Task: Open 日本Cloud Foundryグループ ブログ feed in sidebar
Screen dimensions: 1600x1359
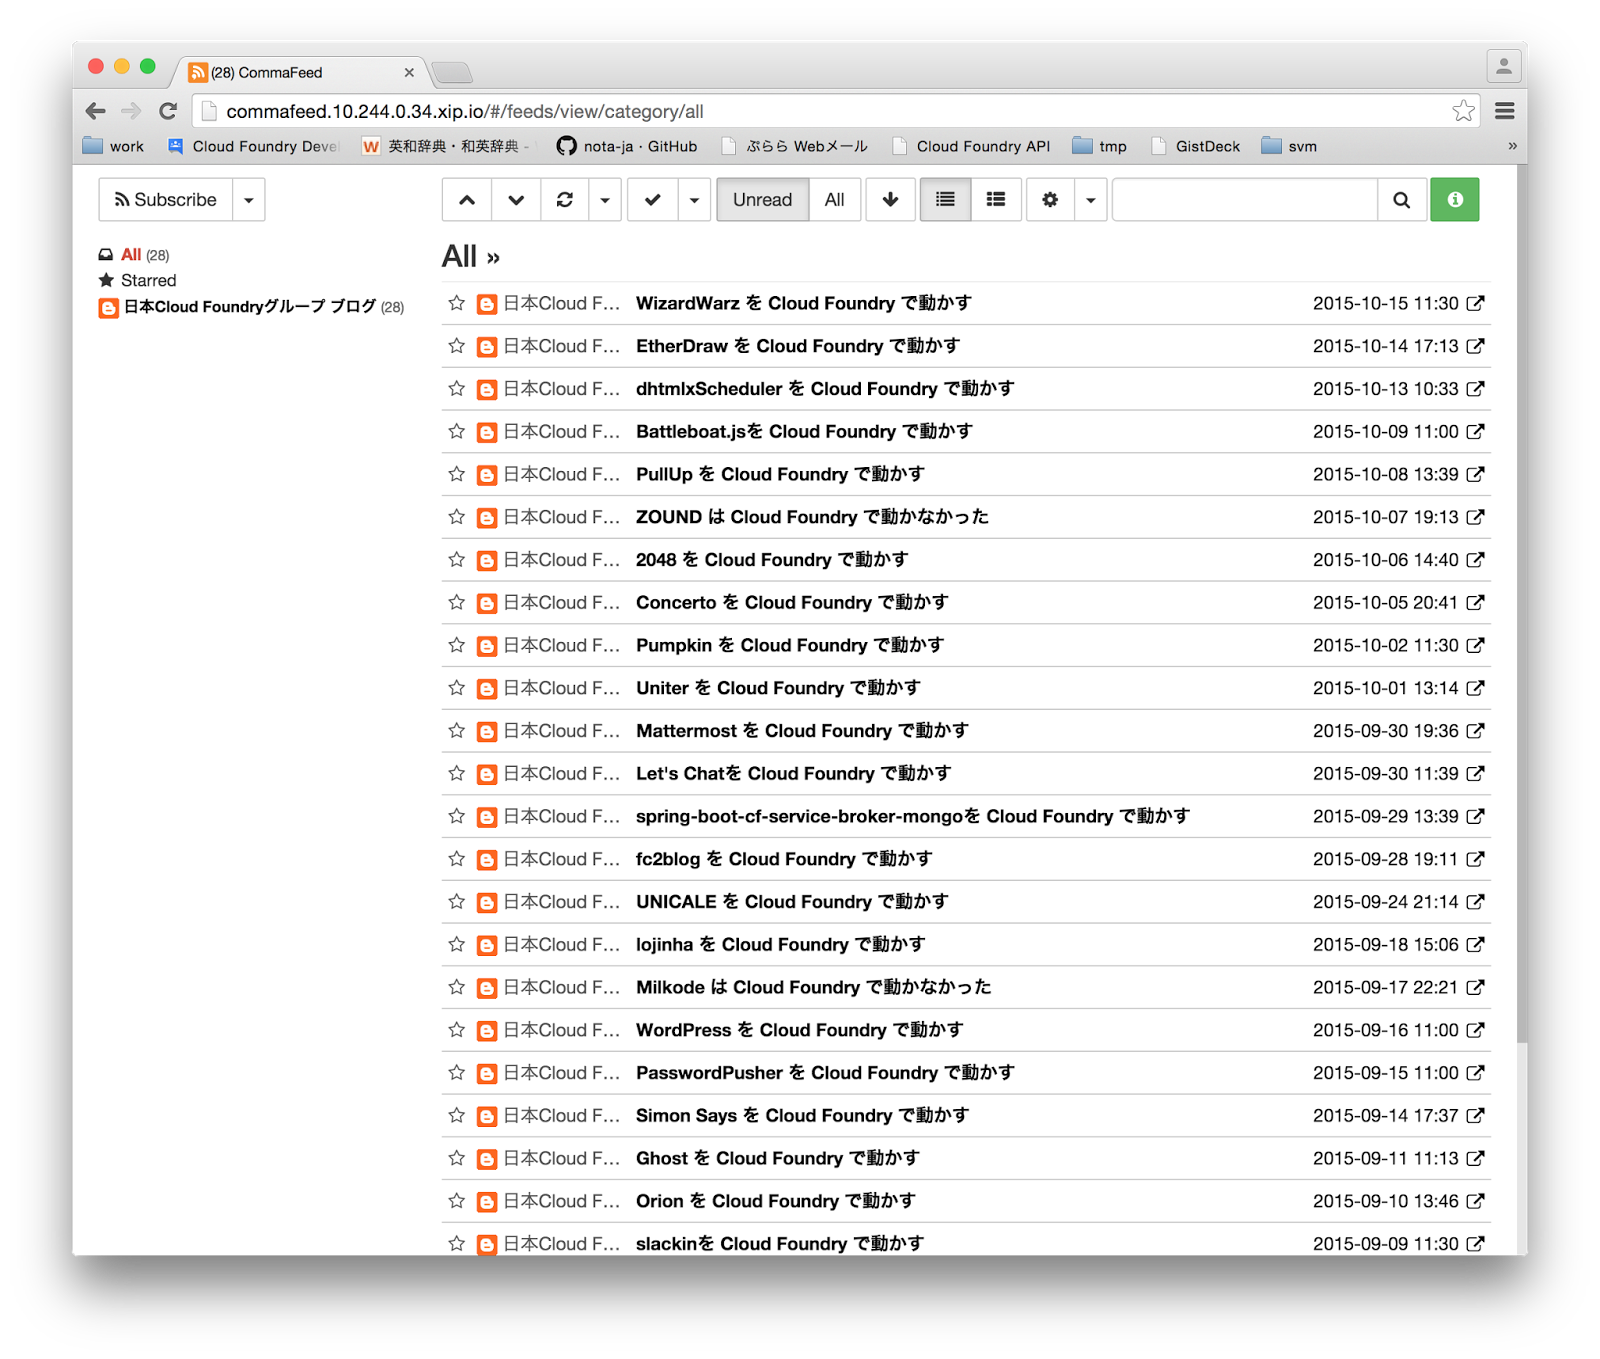Action: [251, 307]
